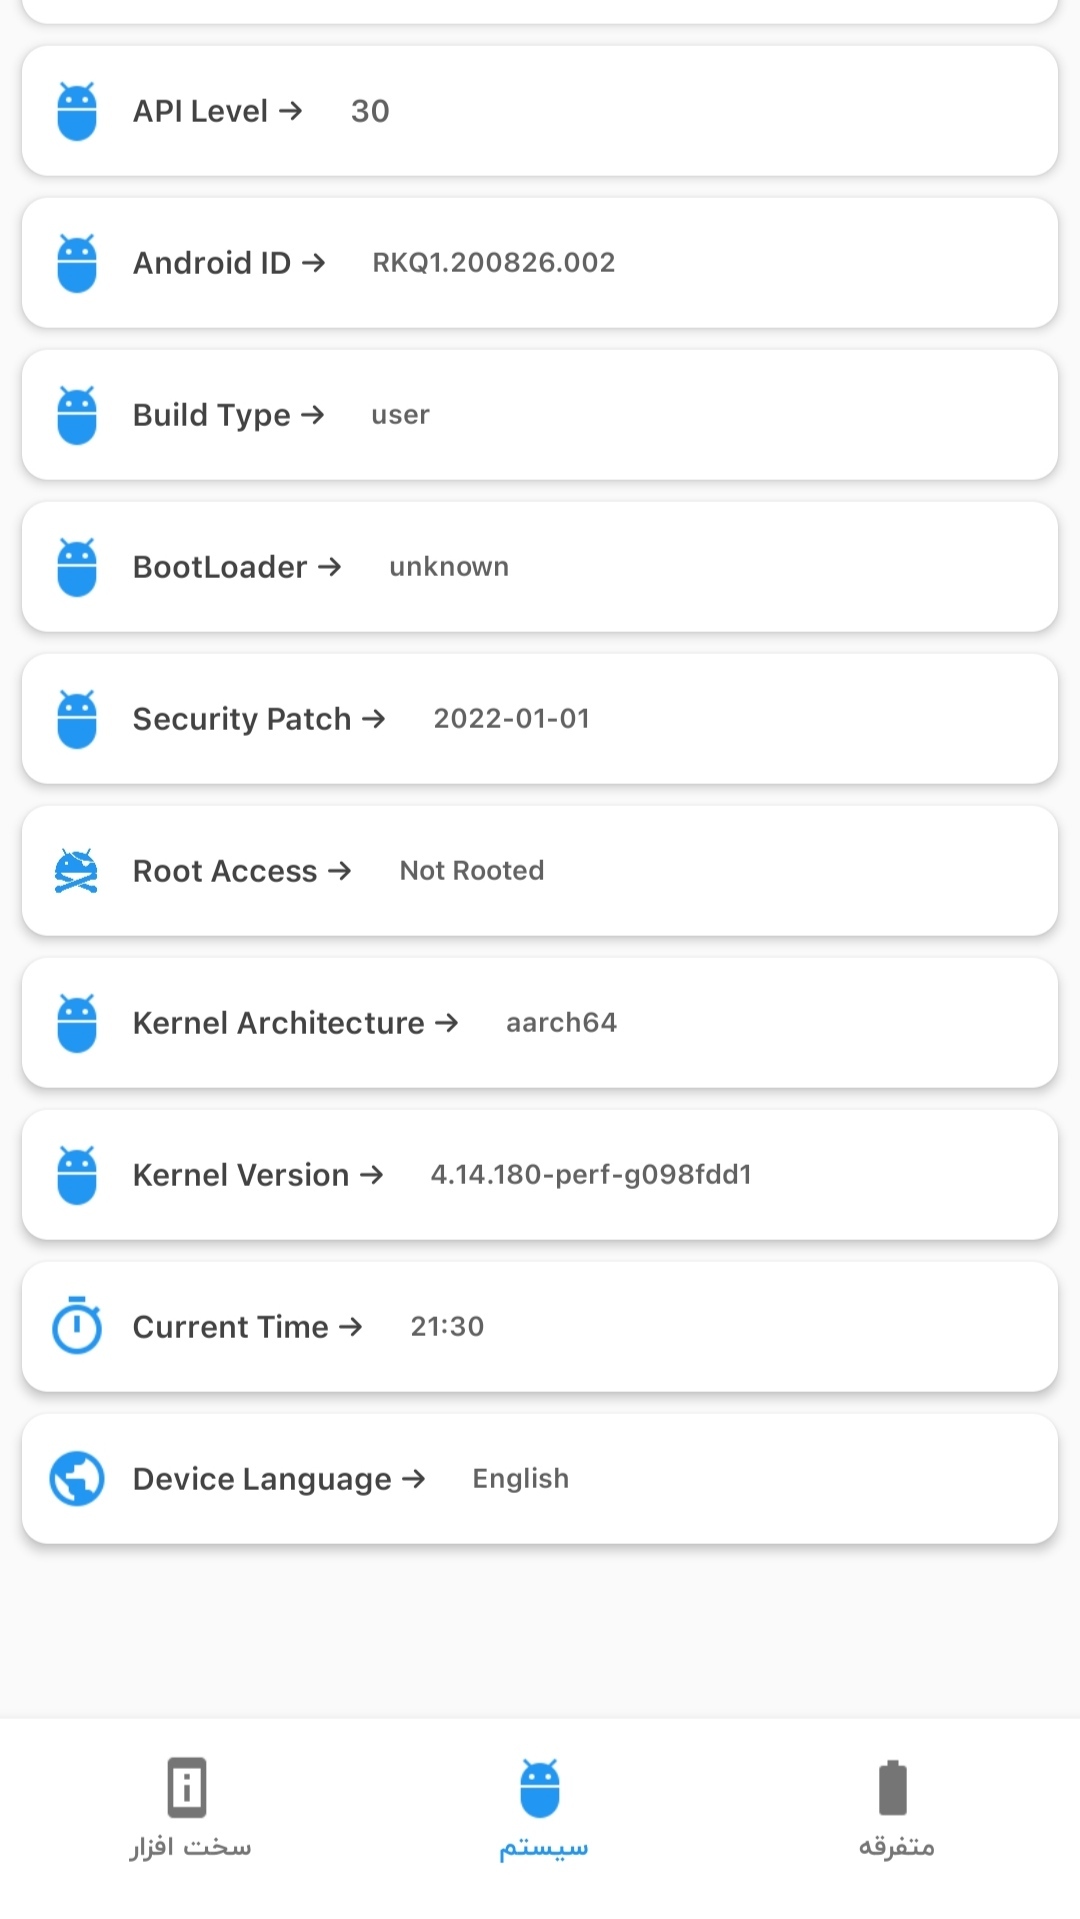This screenshot has height=1919, width=1080.
Task: Open the متفرقه miscellaneous tab
Action: coord(894,1808)
